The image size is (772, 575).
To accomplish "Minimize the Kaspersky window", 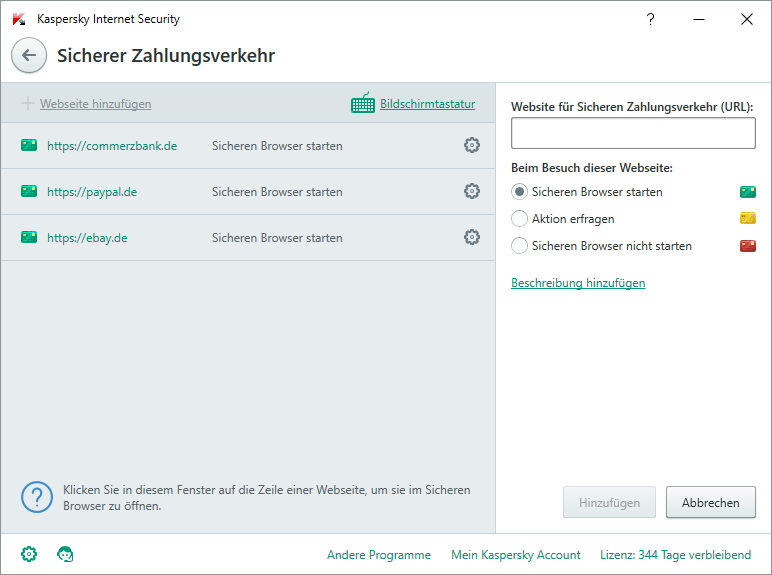I will pos(699,19).
